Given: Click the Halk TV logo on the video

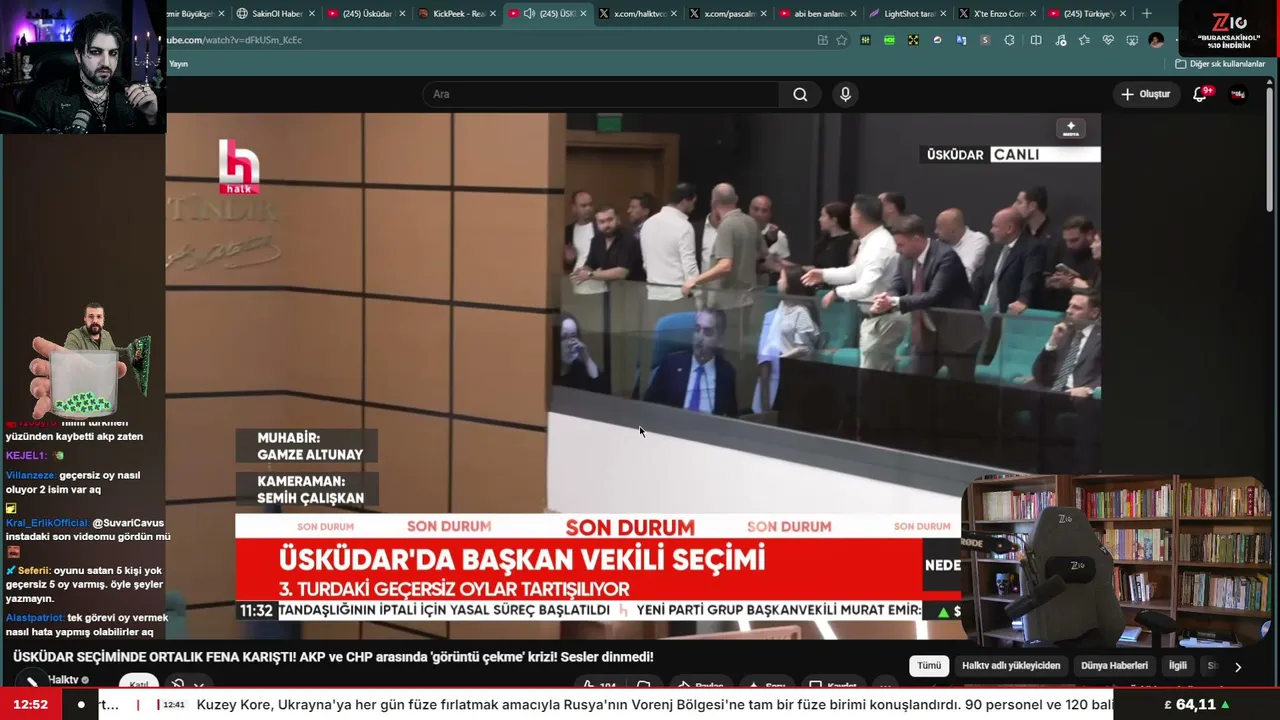Looking at the screenshot, I should 239,167.
